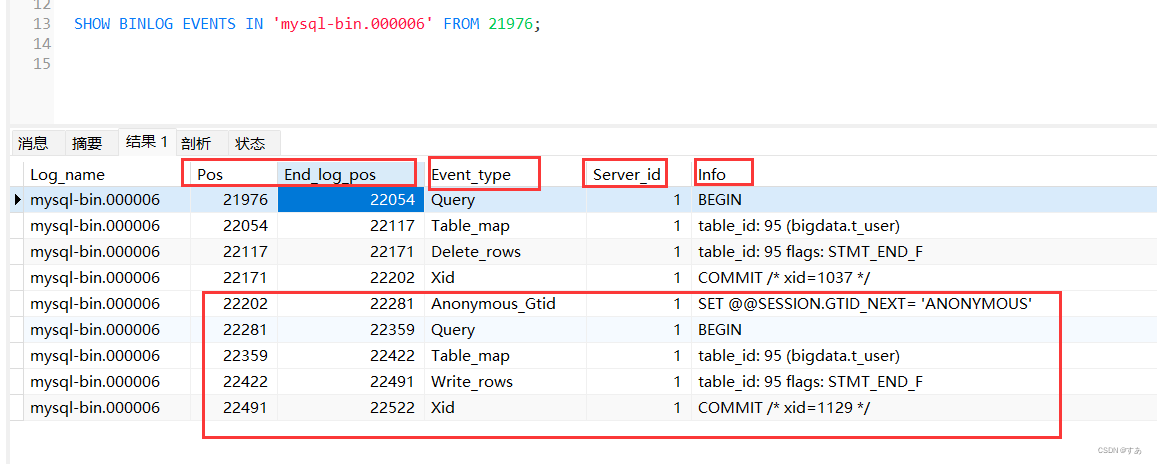Screen dimensions: 1157x464
Task: Select table_id info cell in row 22359
Action: pos(922,356)
